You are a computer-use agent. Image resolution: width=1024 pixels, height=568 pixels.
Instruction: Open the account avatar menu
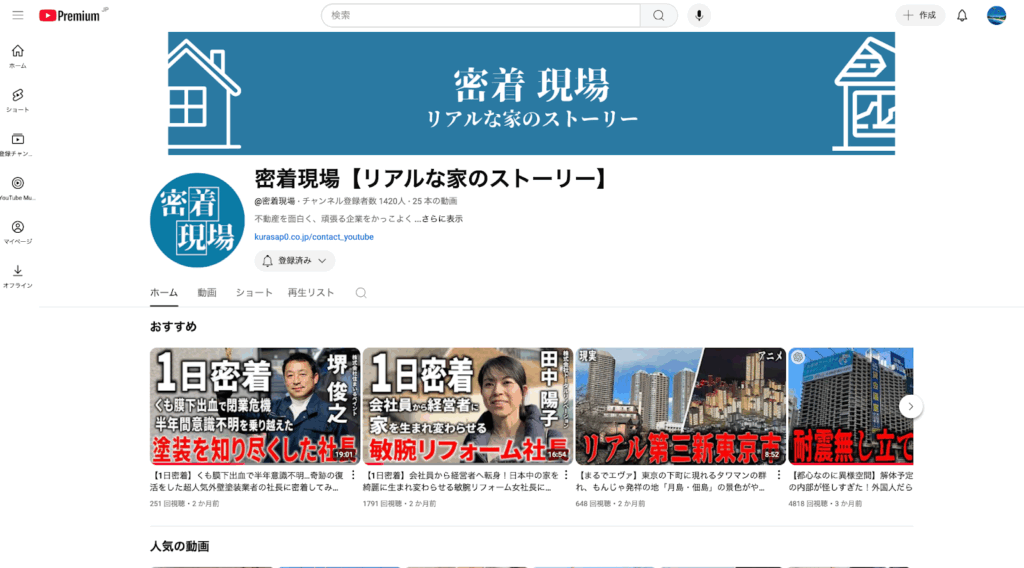pyautogui.click(x=996, y=15)
